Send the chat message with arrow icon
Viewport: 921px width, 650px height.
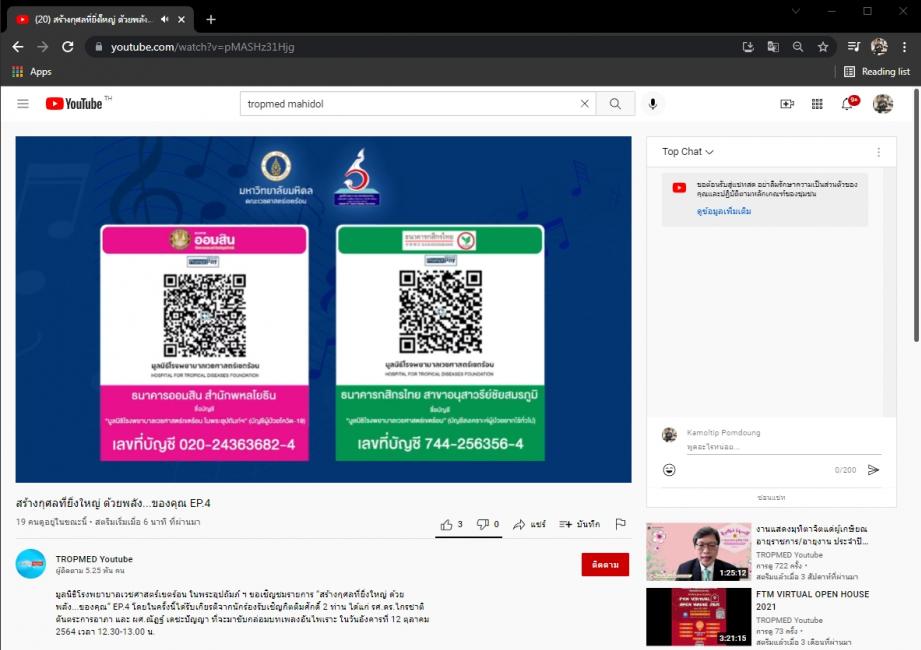873,470
